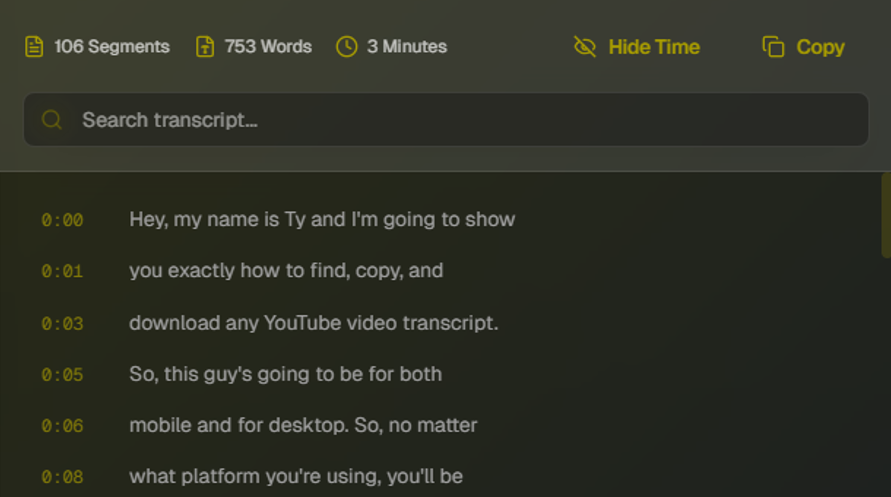Click the 106 Segments label
The width and height of the screenshot is (891, 497).
tap(112, 47)
